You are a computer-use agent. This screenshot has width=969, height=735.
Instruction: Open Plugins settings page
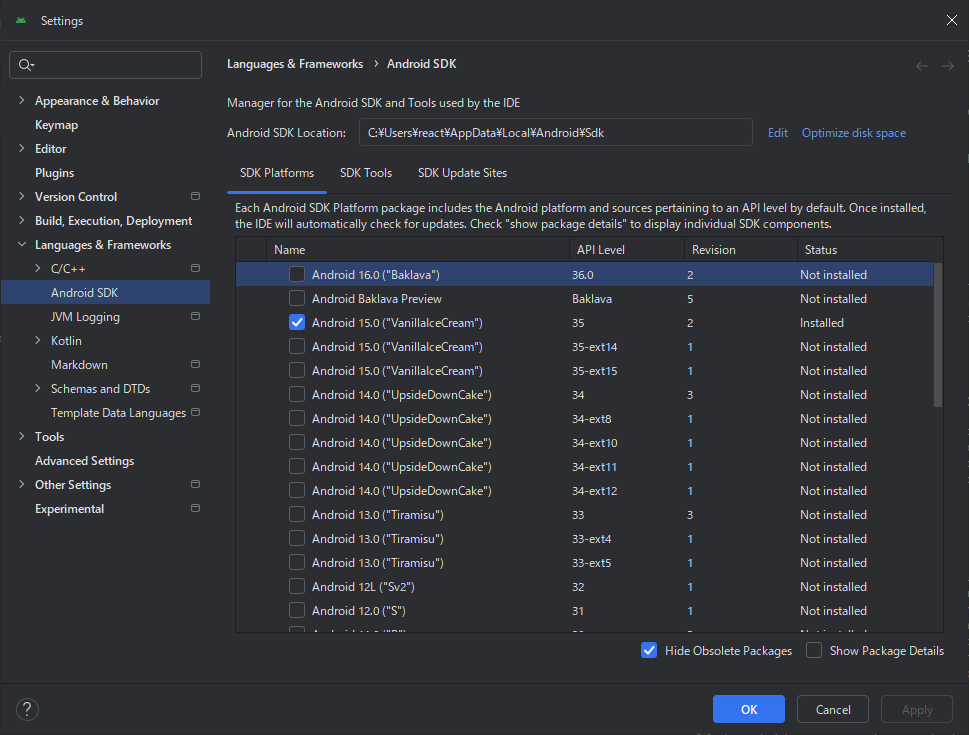point(54,173)
